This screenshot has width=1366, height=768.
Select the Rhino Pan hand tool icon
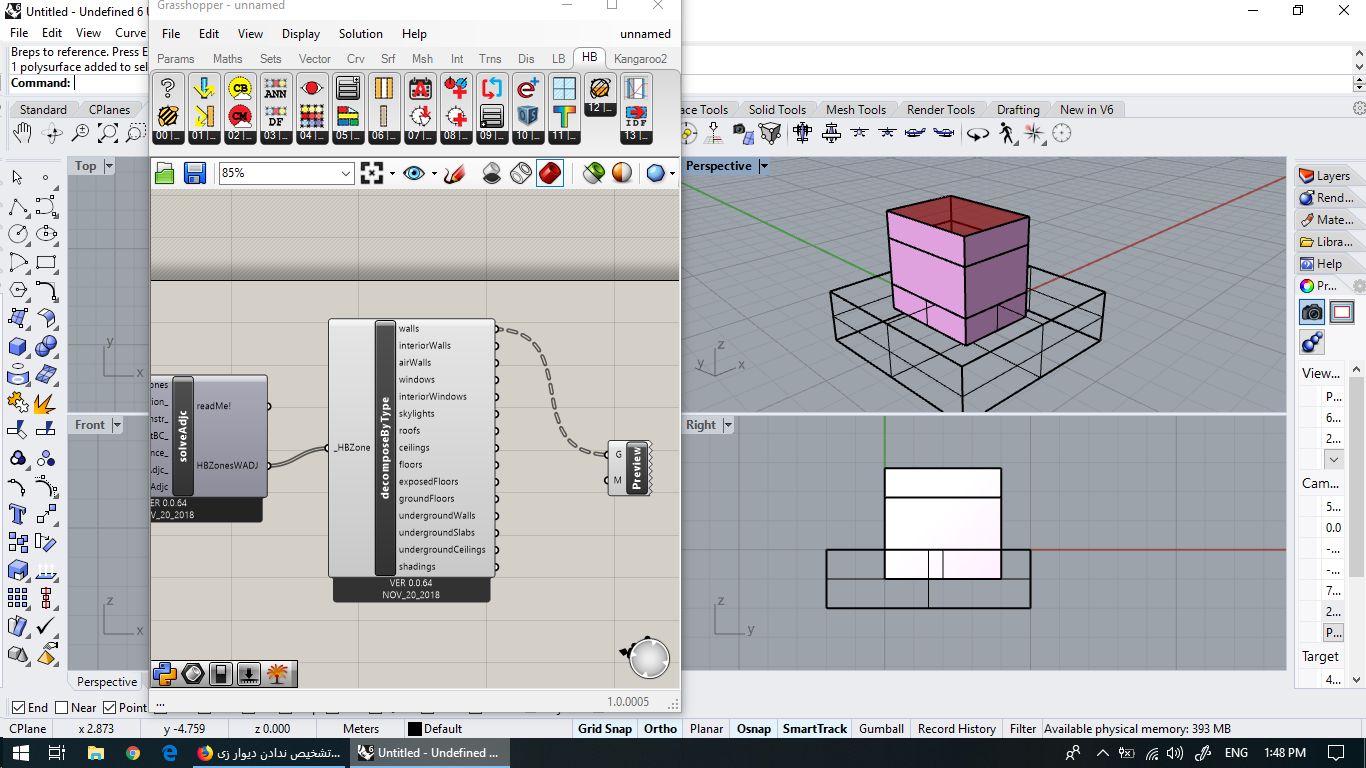click(x=22, y=132)
